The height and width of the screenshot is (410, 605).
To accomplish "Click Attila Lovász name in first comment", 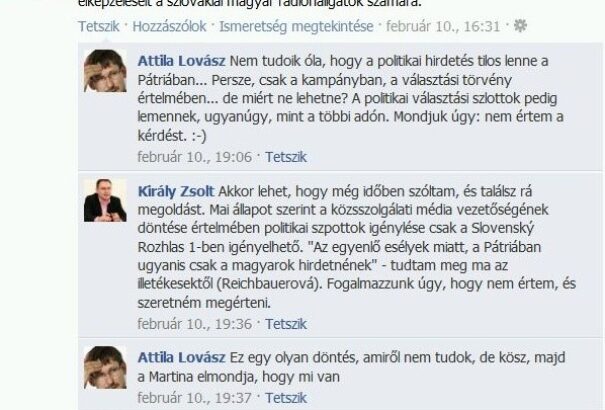I will click(181, 61).
